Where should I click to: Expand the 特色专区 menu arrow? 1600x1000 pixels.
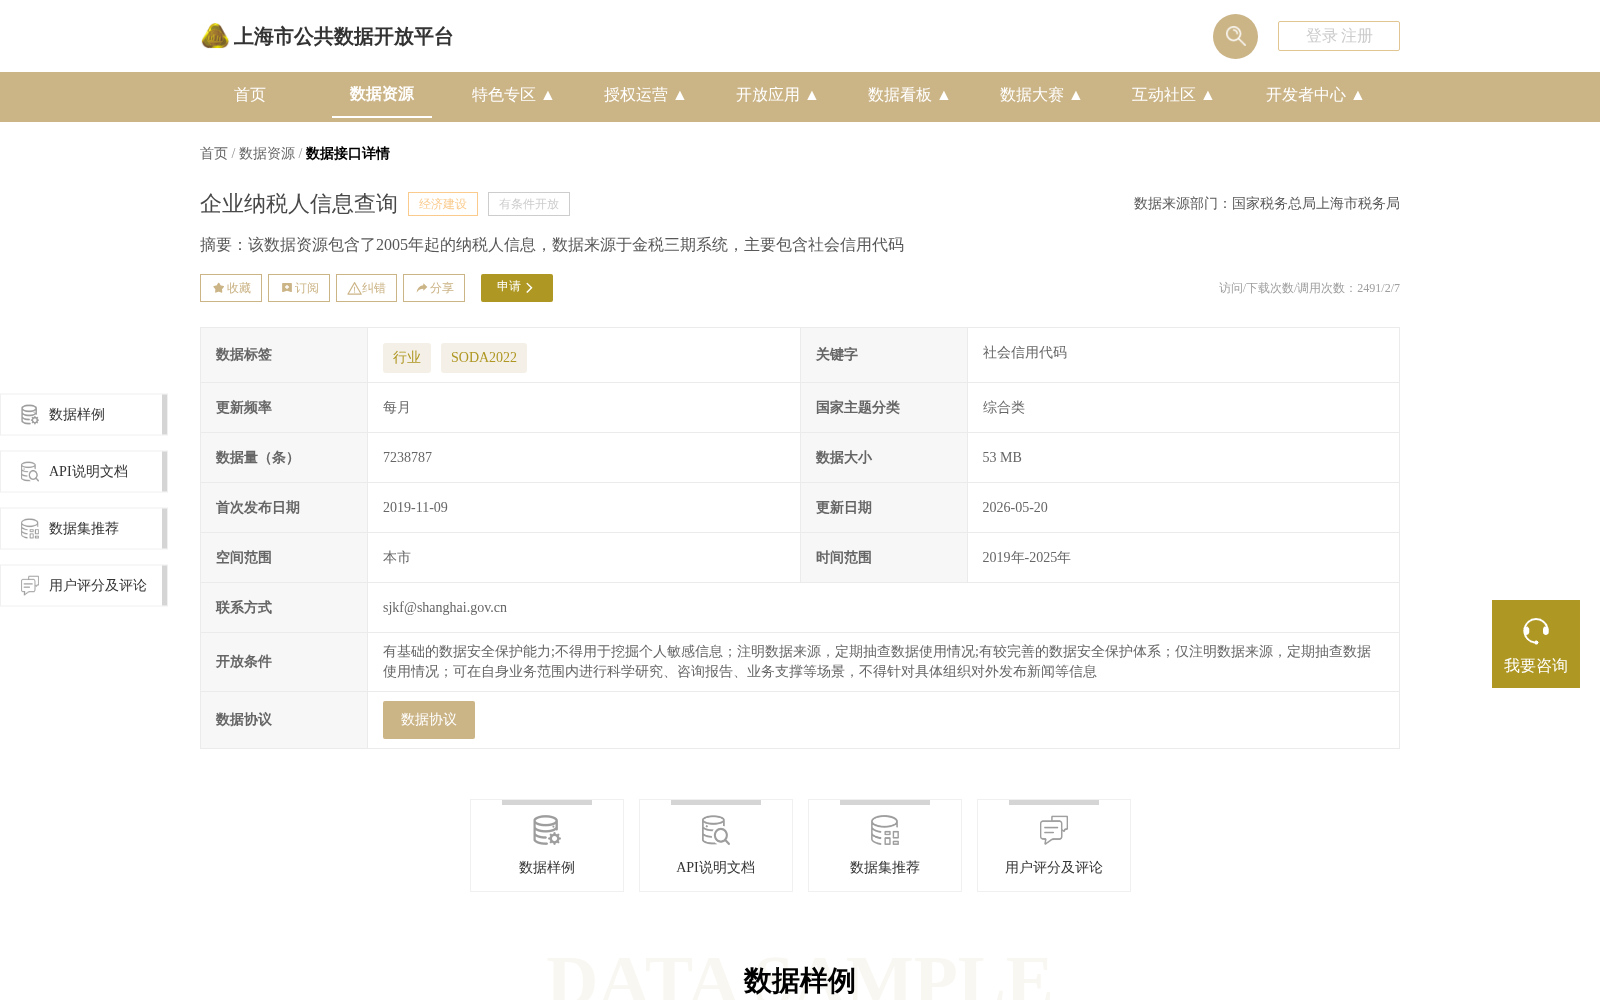tap(548, 95)
